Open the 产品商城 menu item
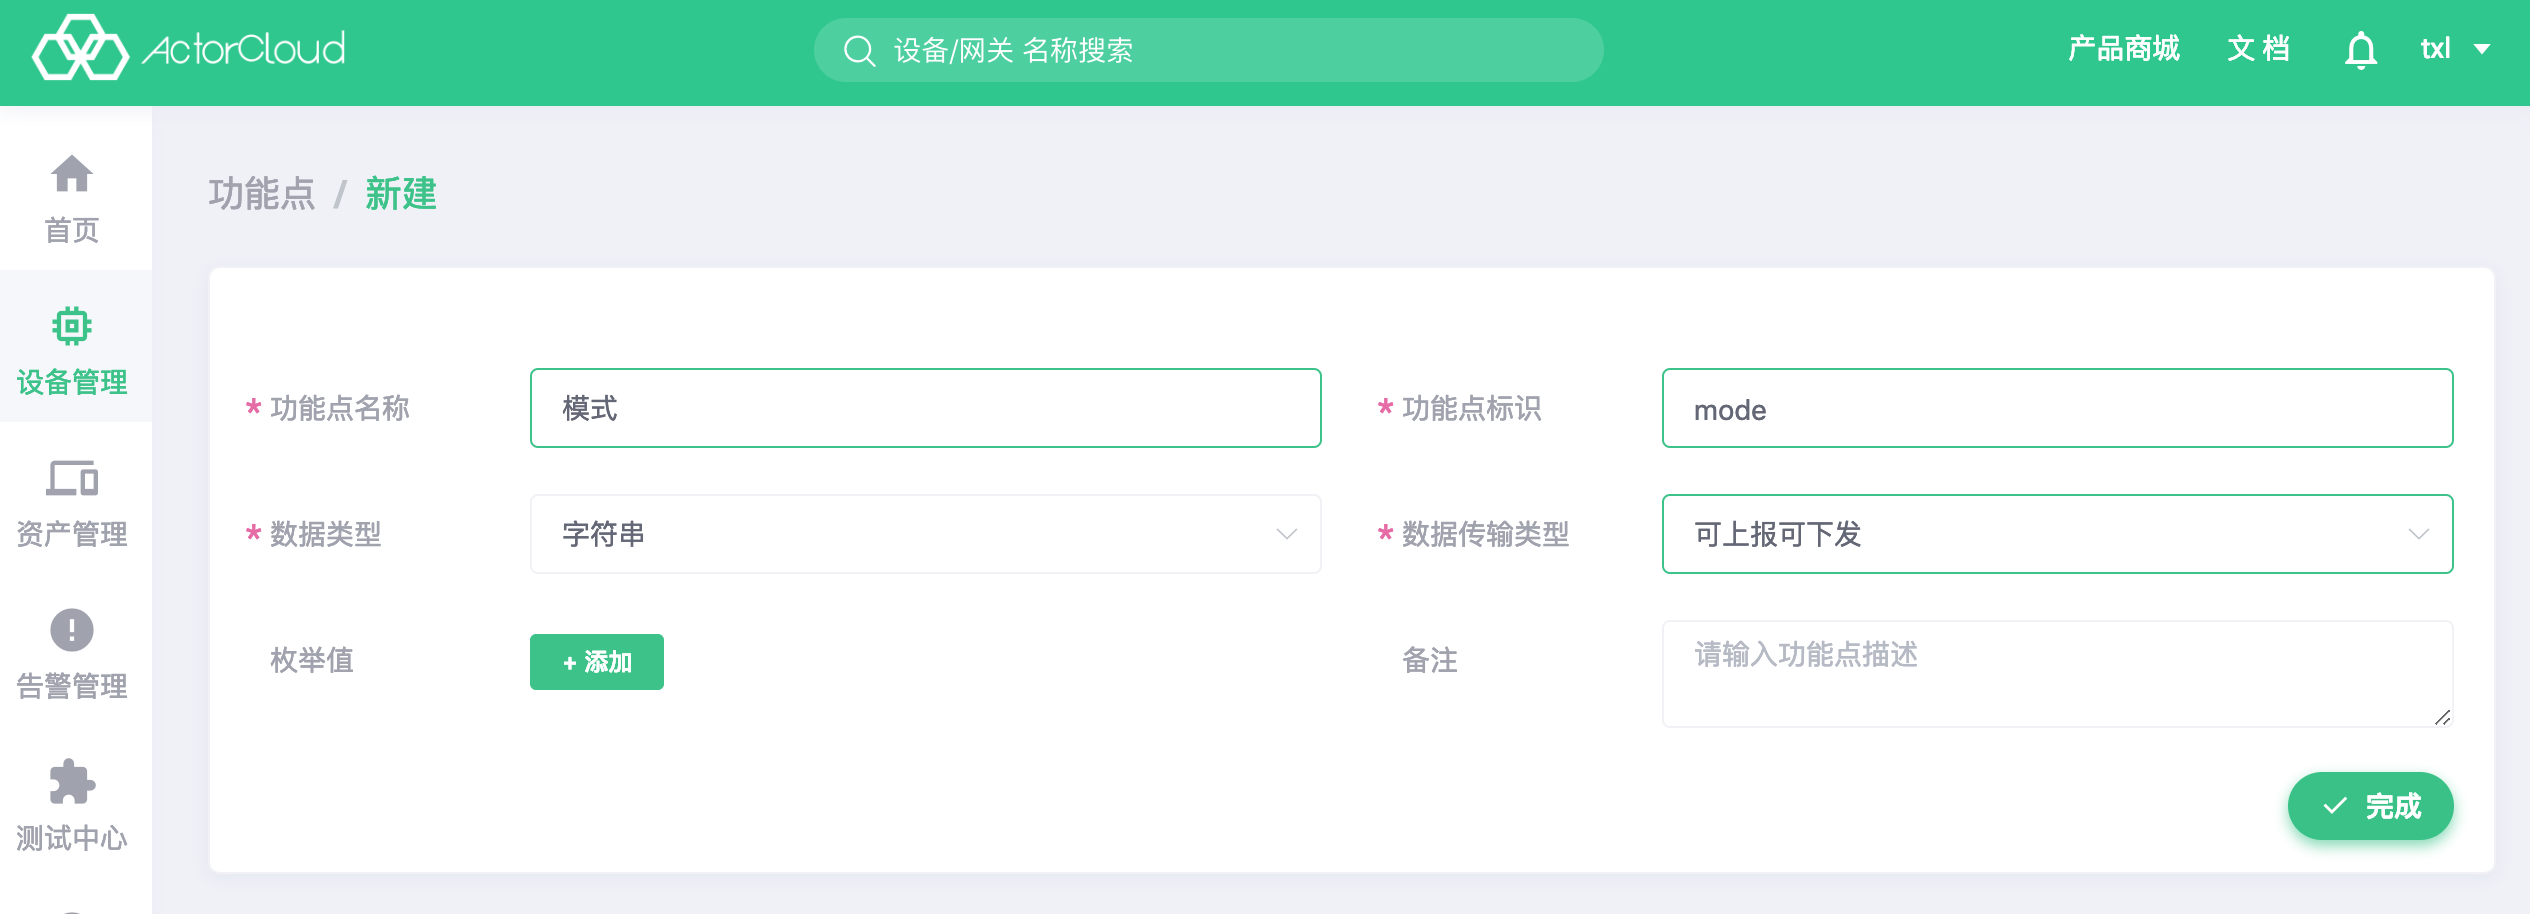2530x914 pixels. click(x=2123, y=49)
